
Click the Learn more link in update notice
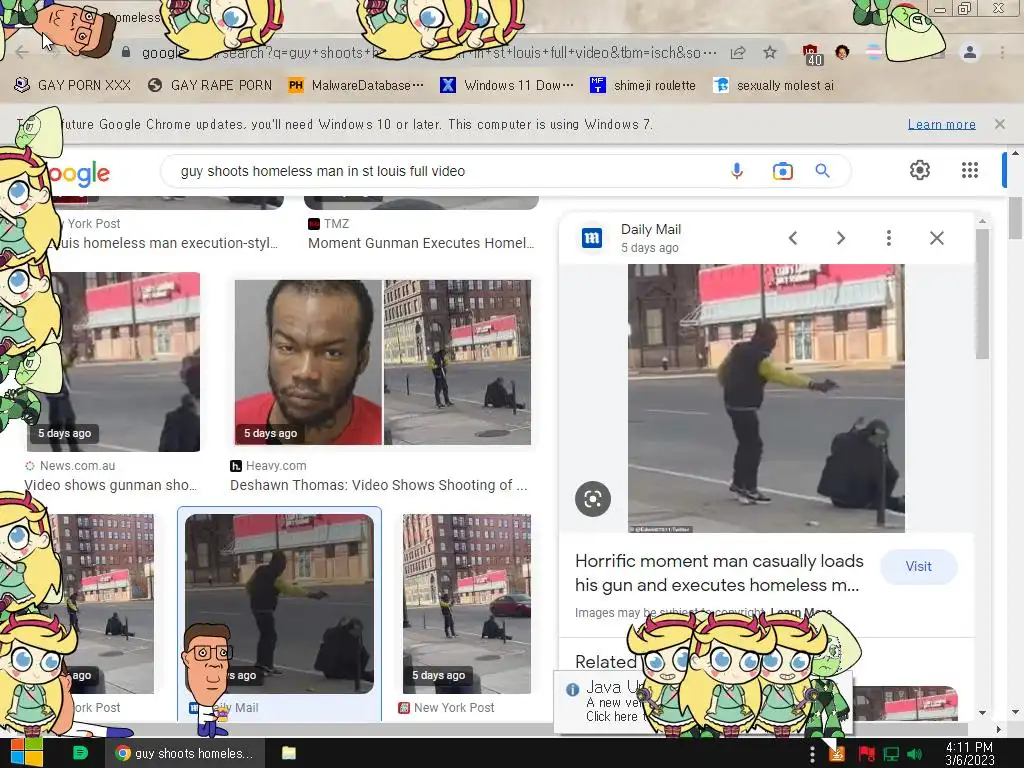(941, 124)
